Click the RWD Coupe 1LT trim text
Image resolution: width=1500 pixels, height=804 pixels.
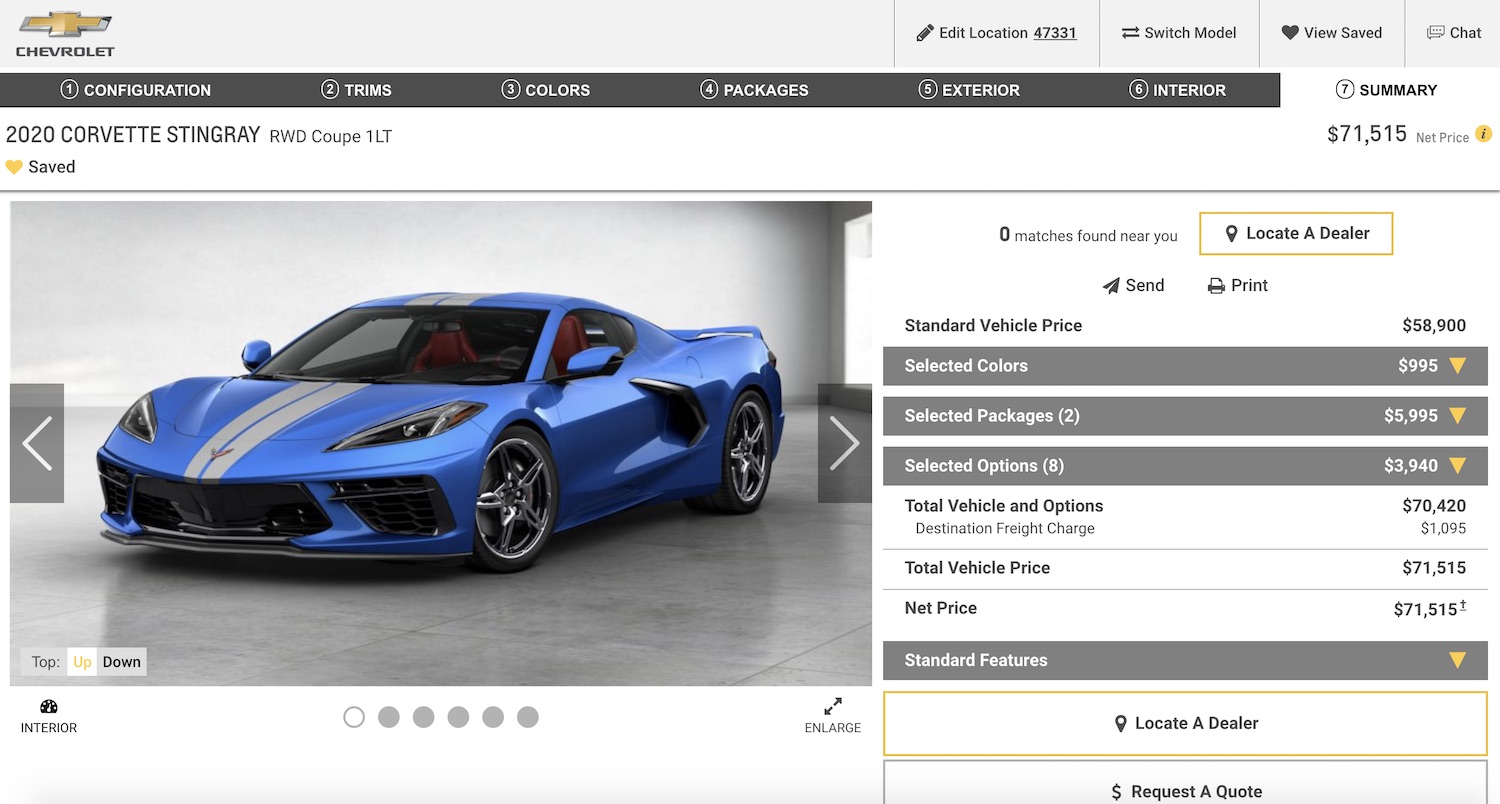[x=330, y=137]
